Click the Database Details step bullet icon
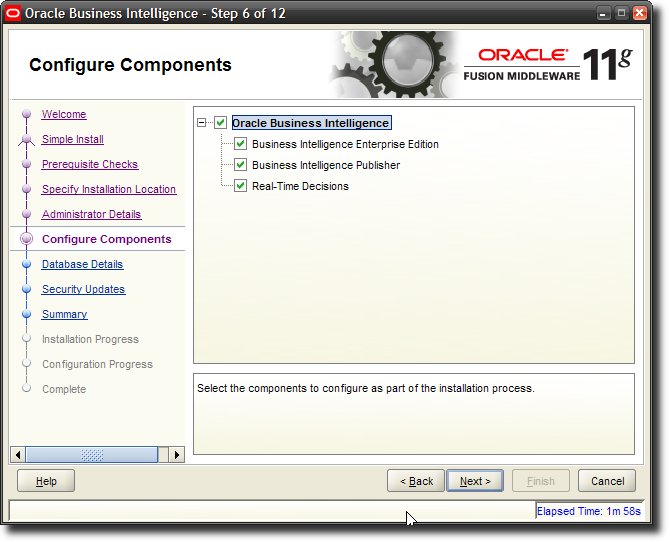Screen dimensions: 670x542 click(26, 264)
